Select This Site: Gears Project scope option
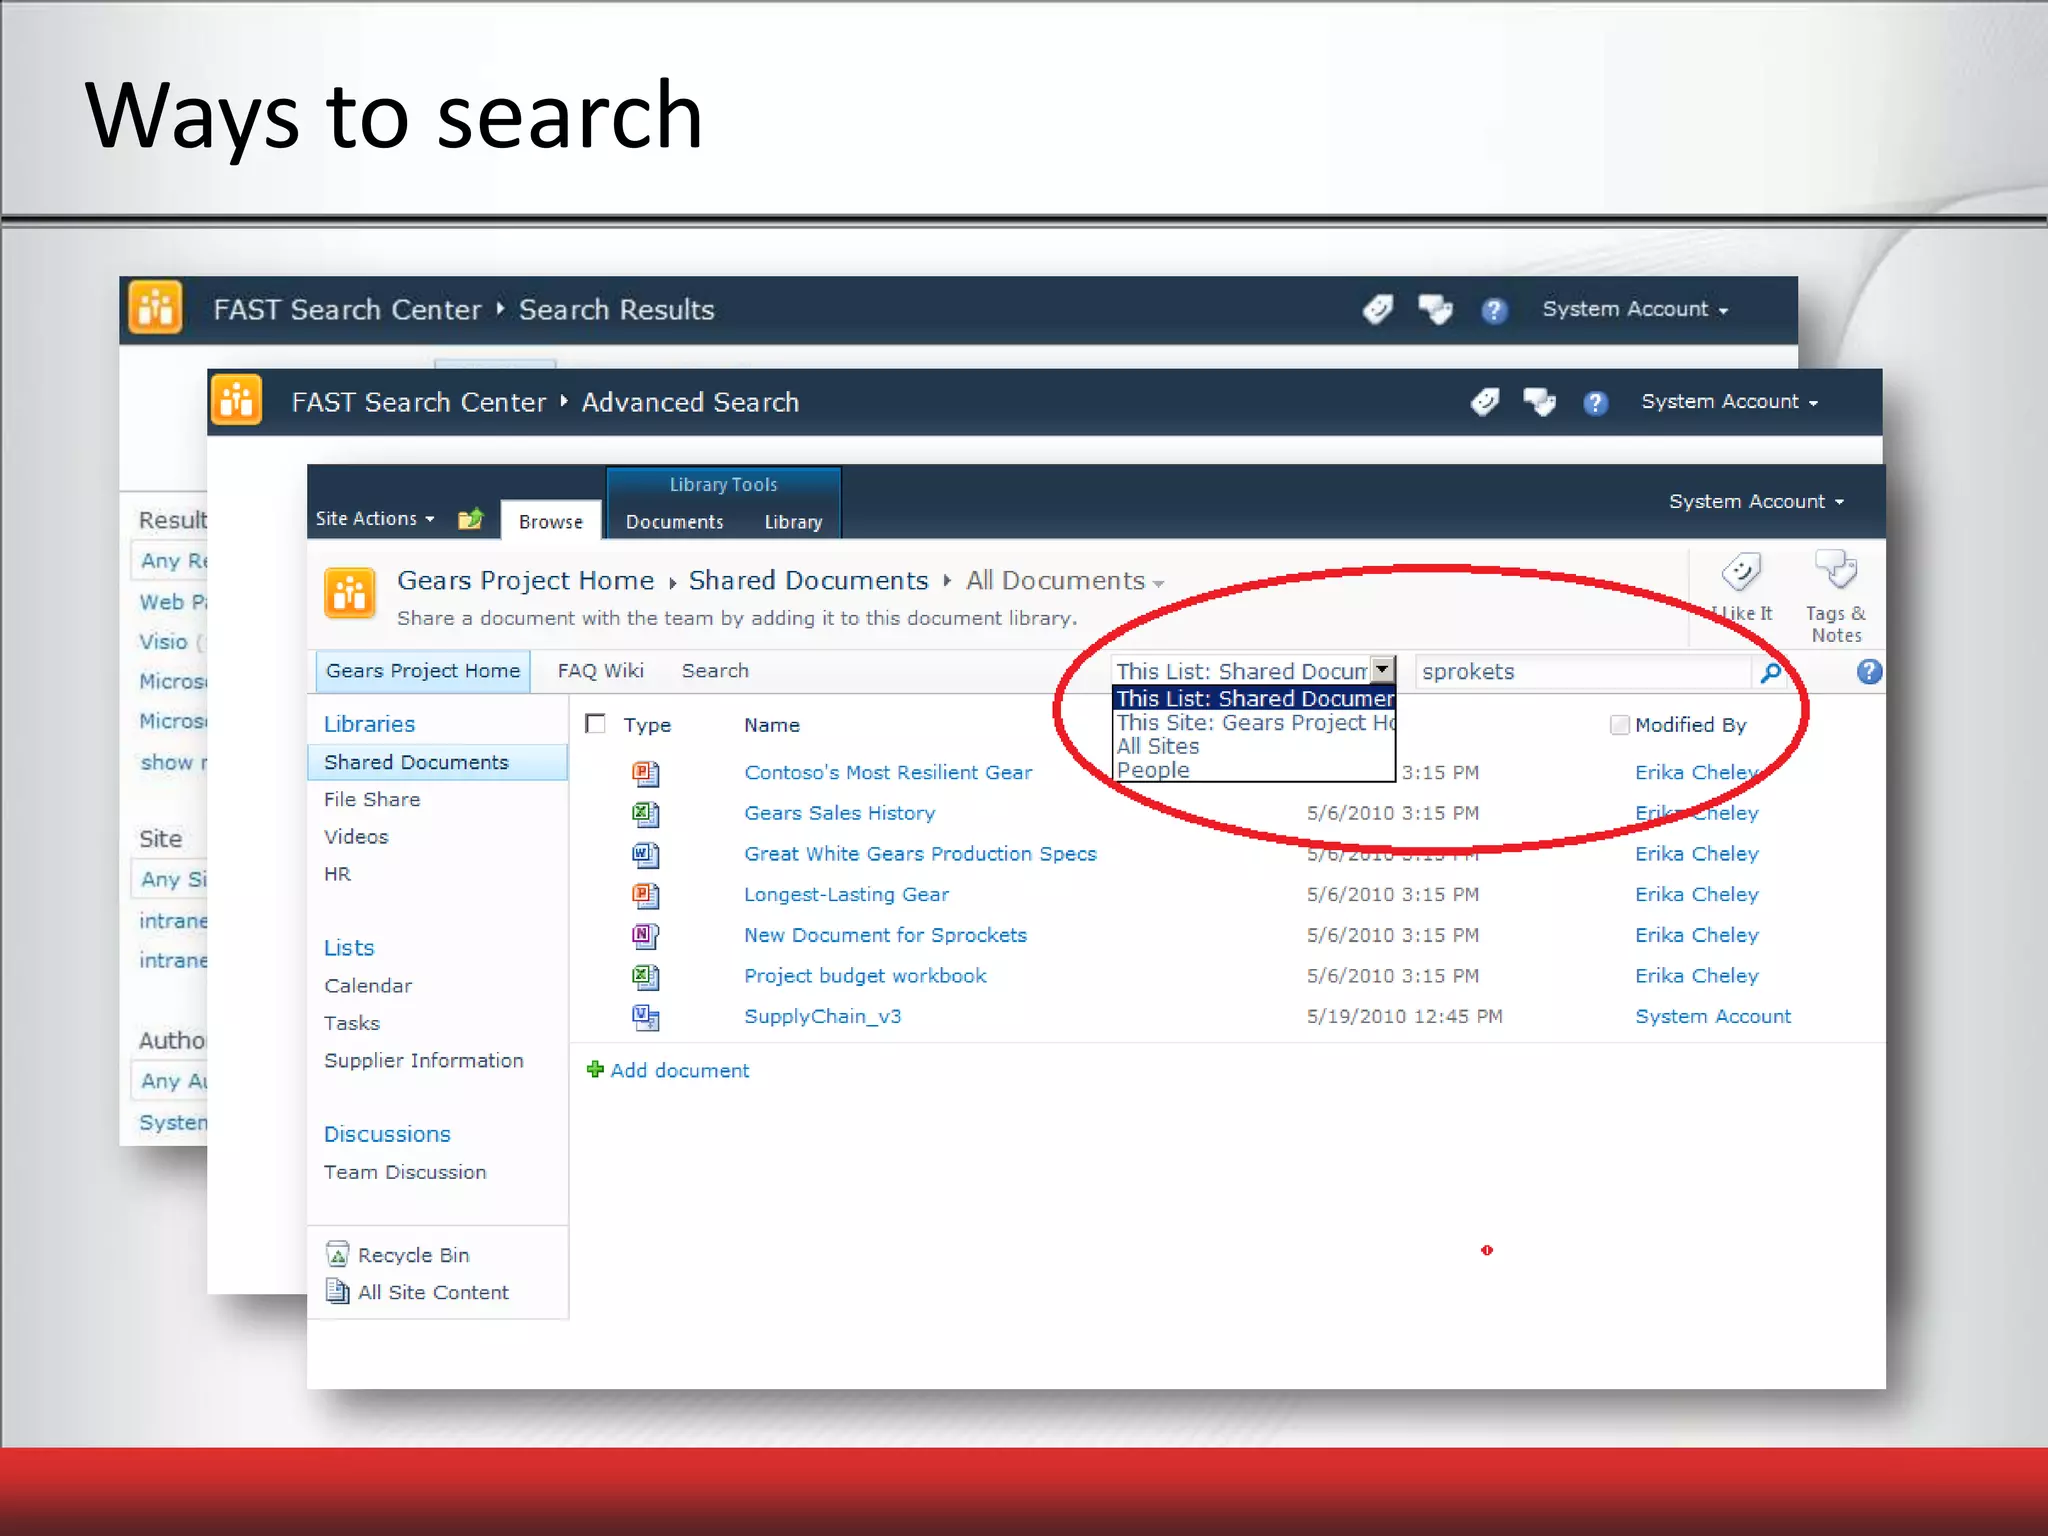Image resolution: width=2048 pixels, height=1536 pixels. coord(1254,722)
